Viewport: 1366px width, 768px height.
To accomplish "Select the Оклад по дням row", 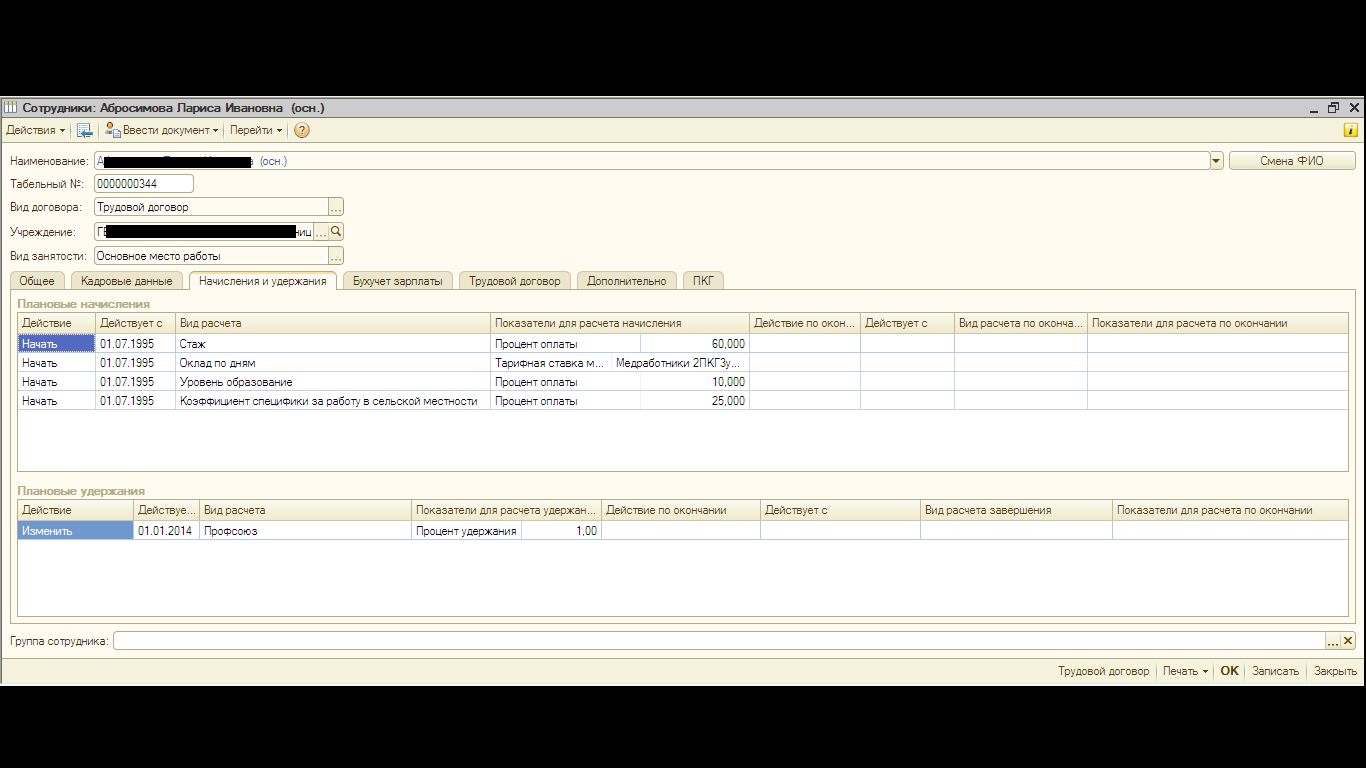I will 330,363.
